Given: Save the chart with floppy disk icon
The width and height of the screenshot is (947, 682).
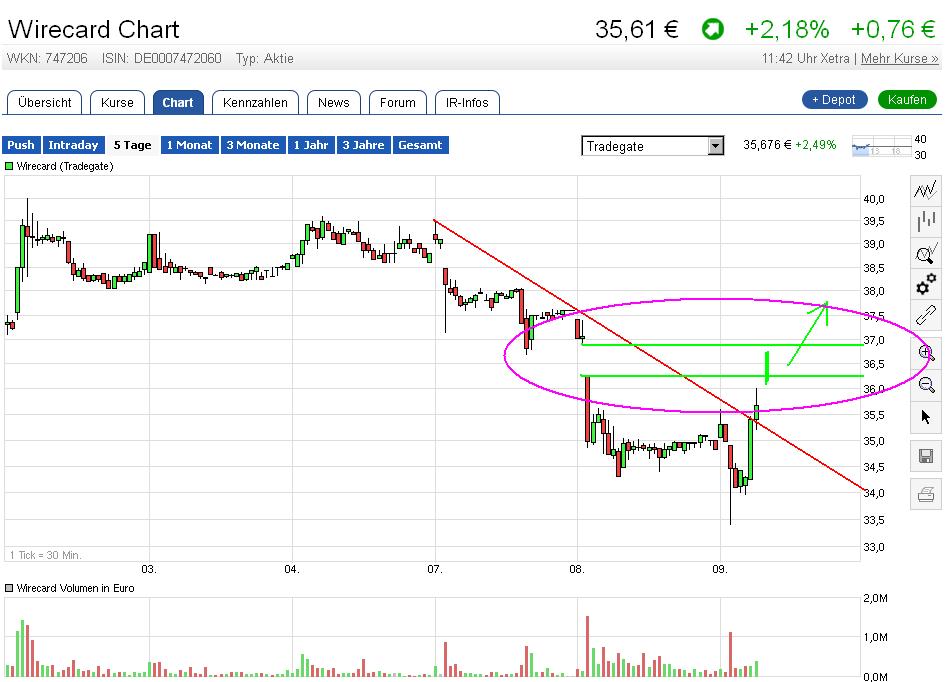Looking at the screenshot, I should click(x=925, y=456).
